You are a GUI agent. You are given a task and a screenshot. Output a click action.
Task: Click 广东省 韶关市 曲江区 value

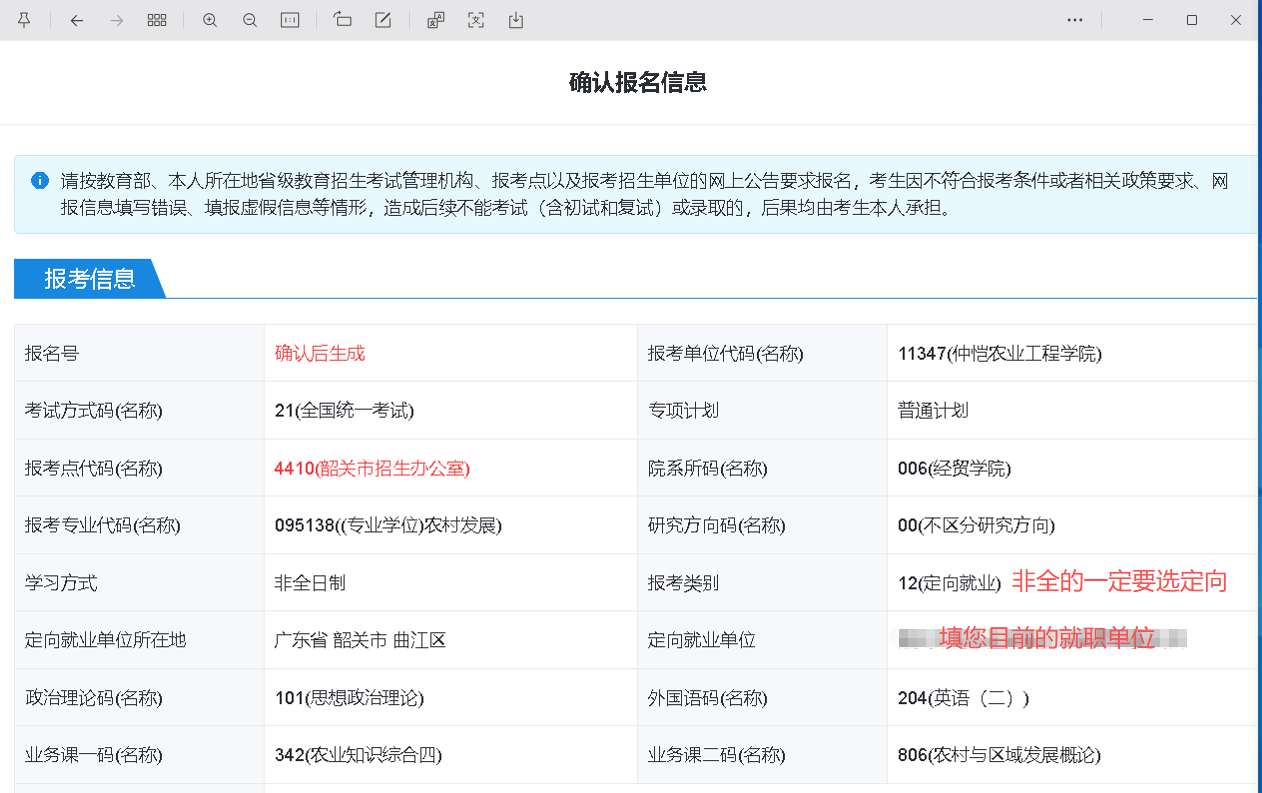coord(360,640)
